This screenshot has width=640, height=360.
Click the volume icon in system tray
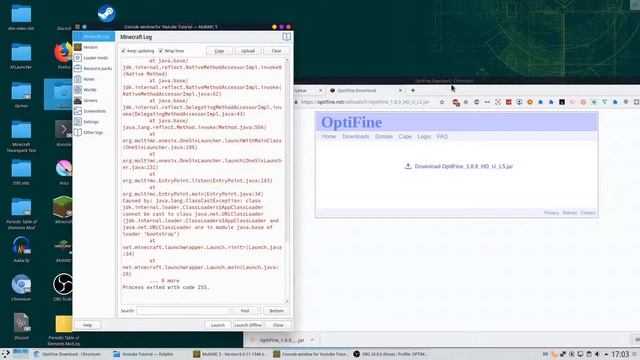597,354
